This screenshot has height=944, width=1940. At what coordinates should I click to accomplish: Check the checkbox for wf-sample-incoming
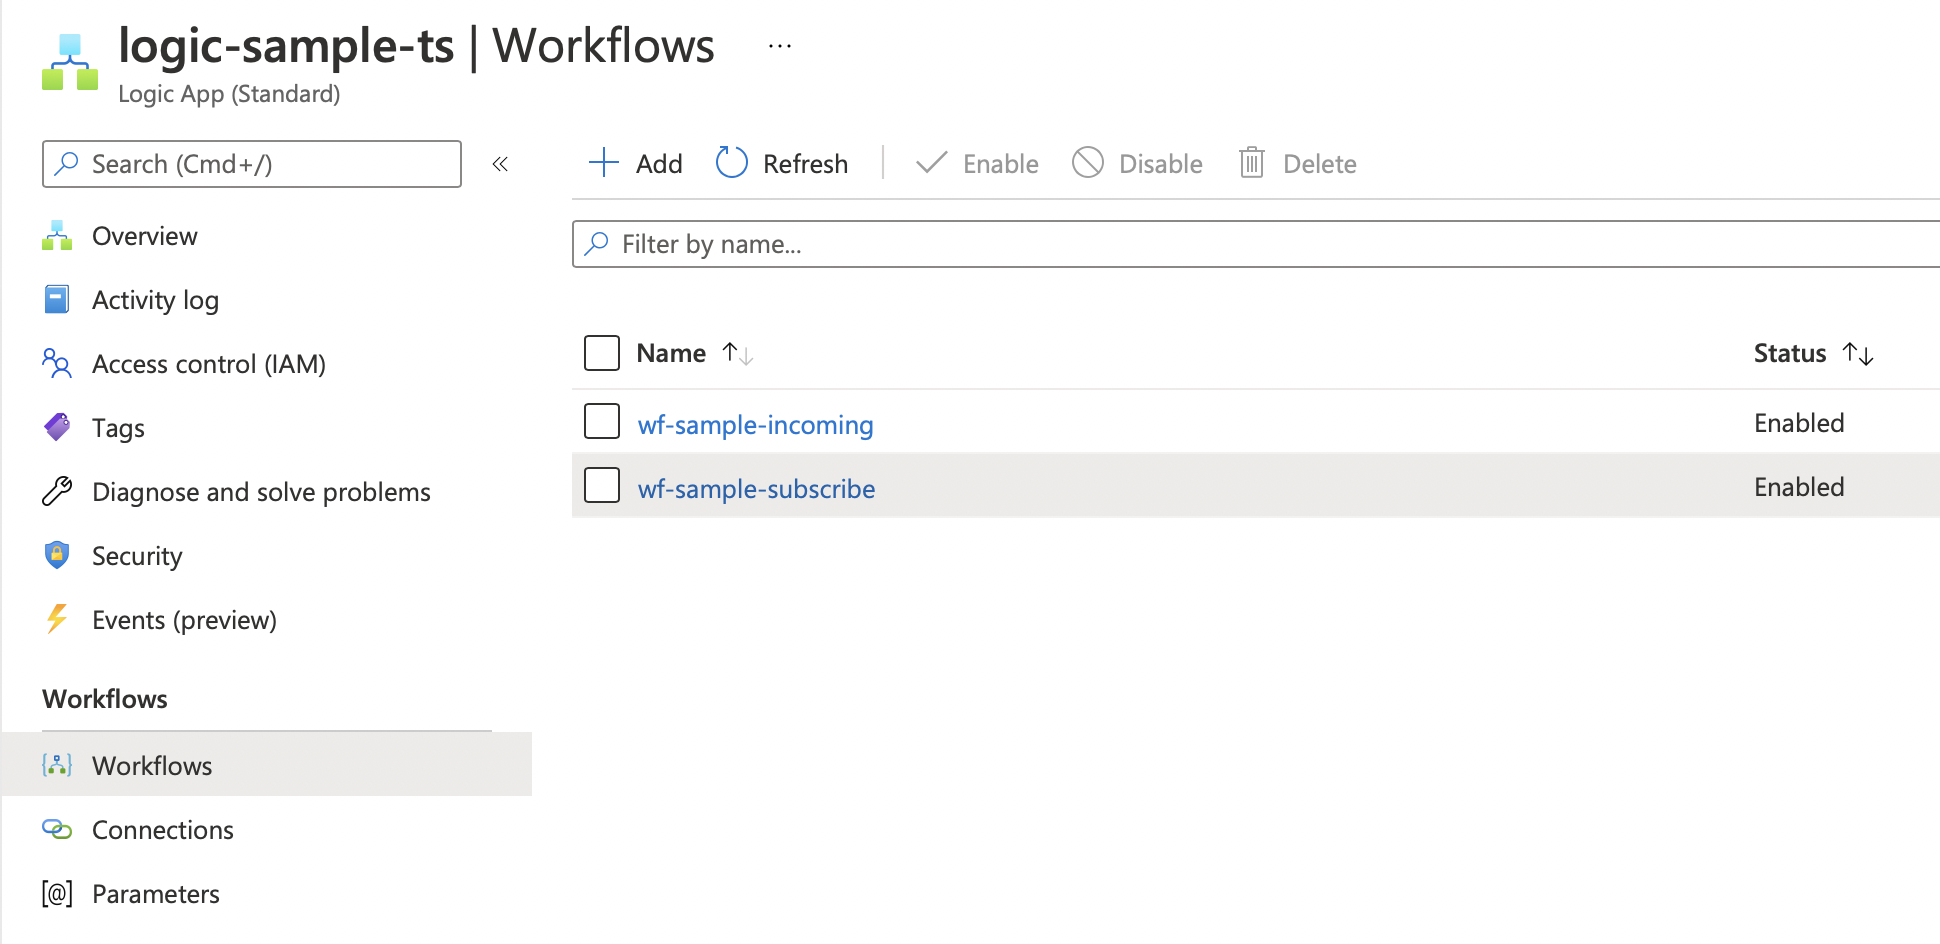pos(601,421)
